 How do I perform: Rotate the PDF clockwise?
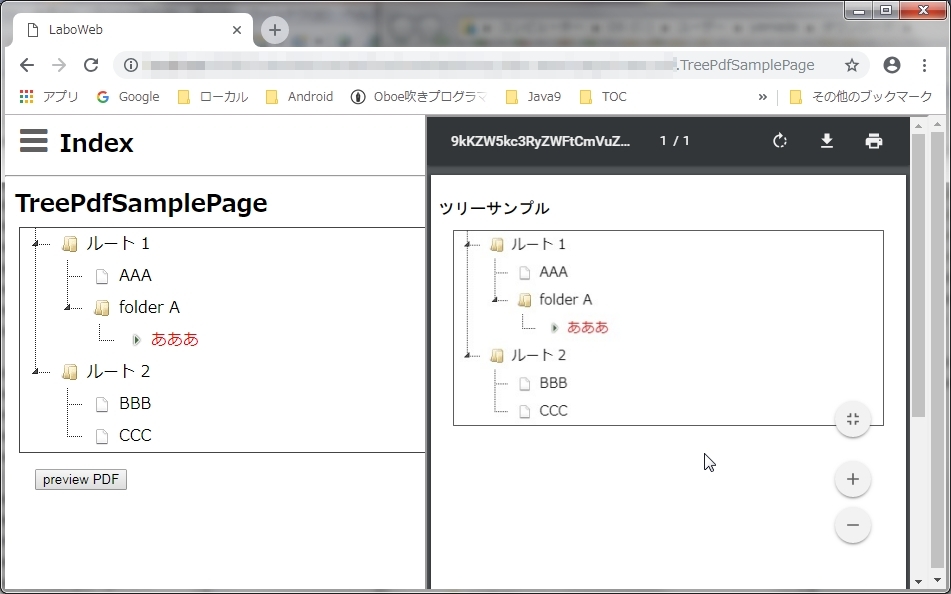point(780,141)
